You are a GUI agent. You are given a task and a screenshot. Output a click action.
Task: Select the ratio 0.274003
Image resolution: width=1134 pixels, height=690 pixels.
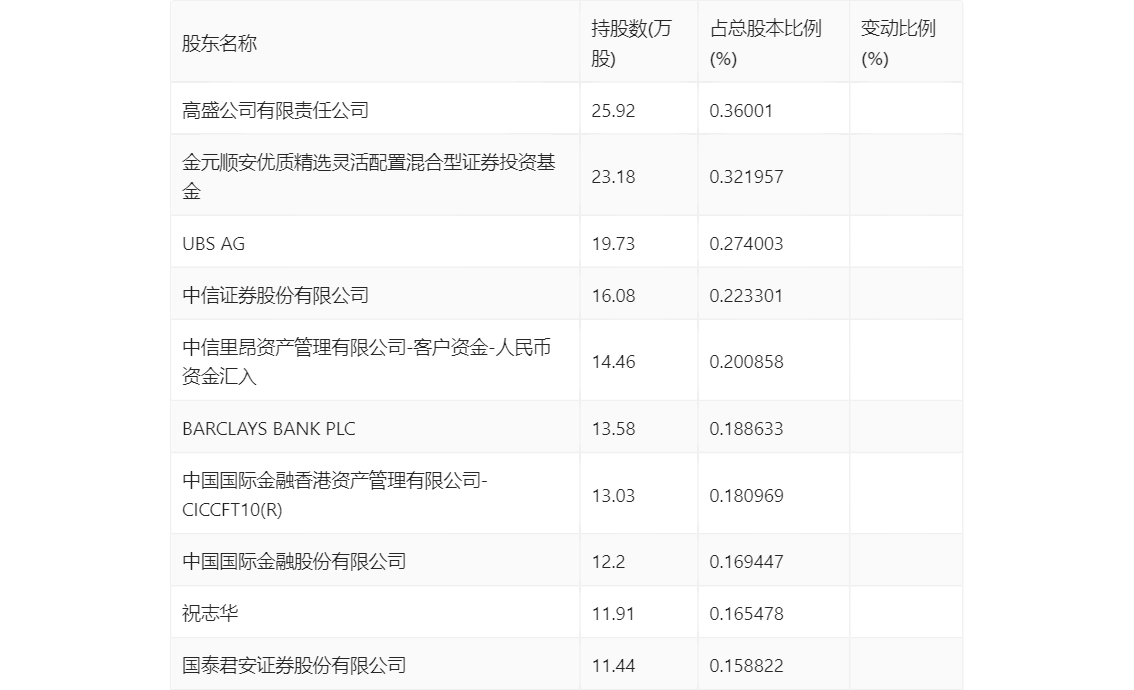pos(746,244)
